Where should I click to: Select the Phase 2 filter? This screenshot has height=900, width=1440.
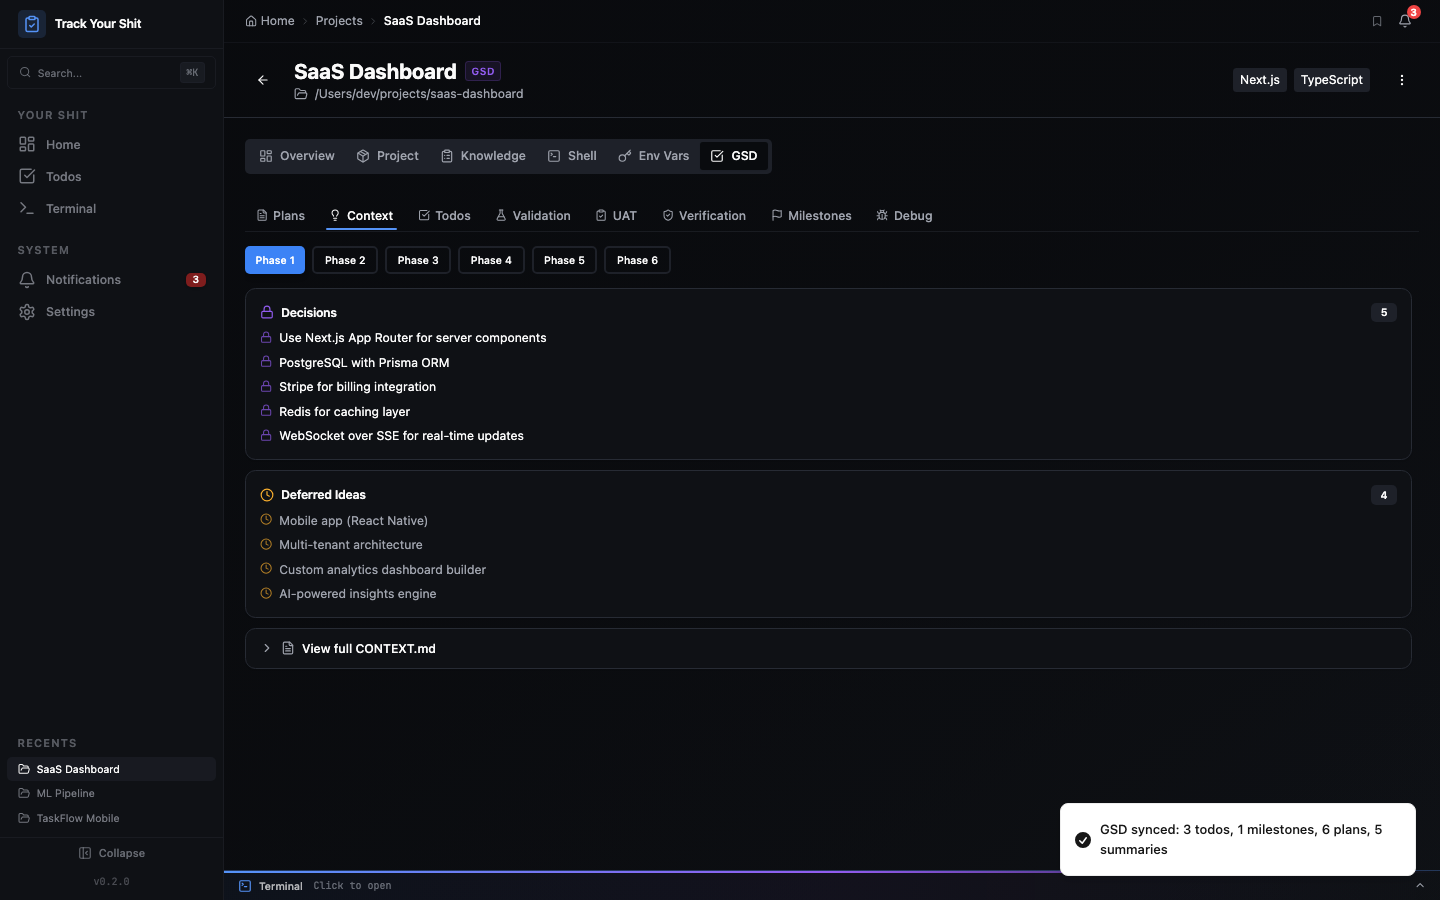(x=344, y=260)
